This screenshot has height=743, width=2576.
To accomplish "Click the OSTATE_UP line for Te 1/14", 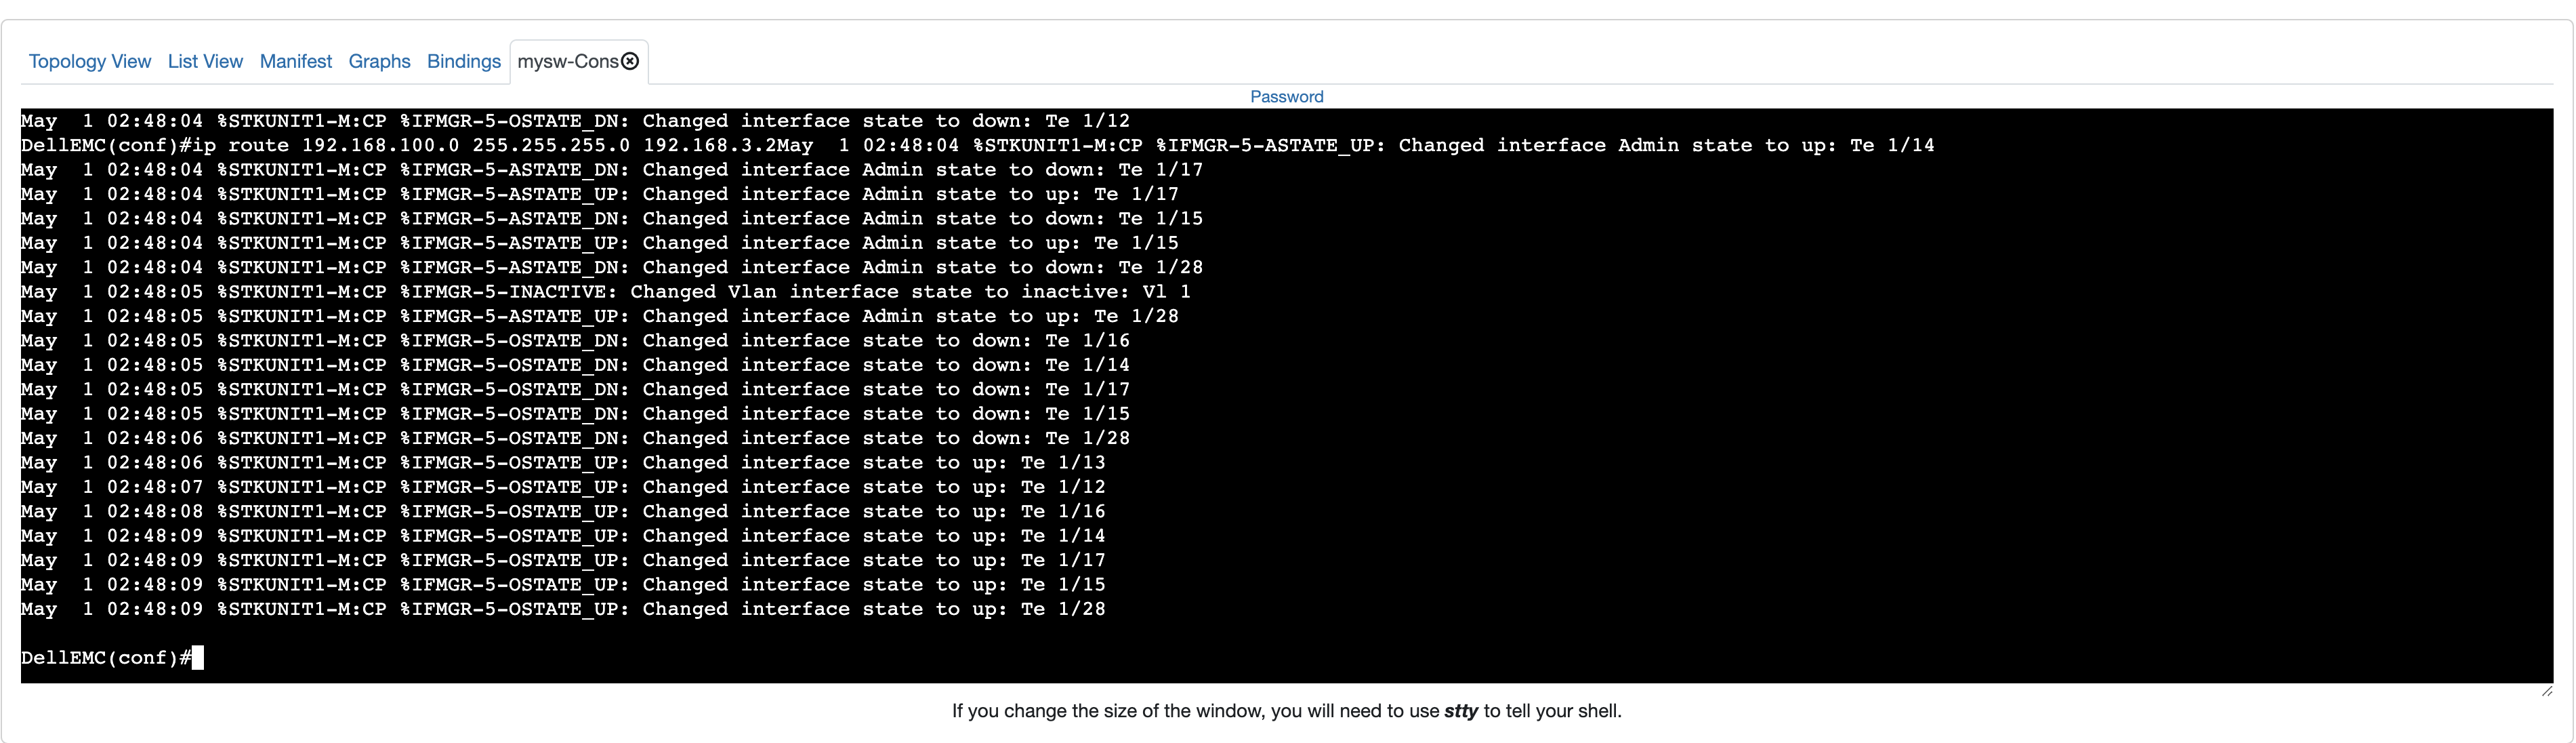I will 563,536.
